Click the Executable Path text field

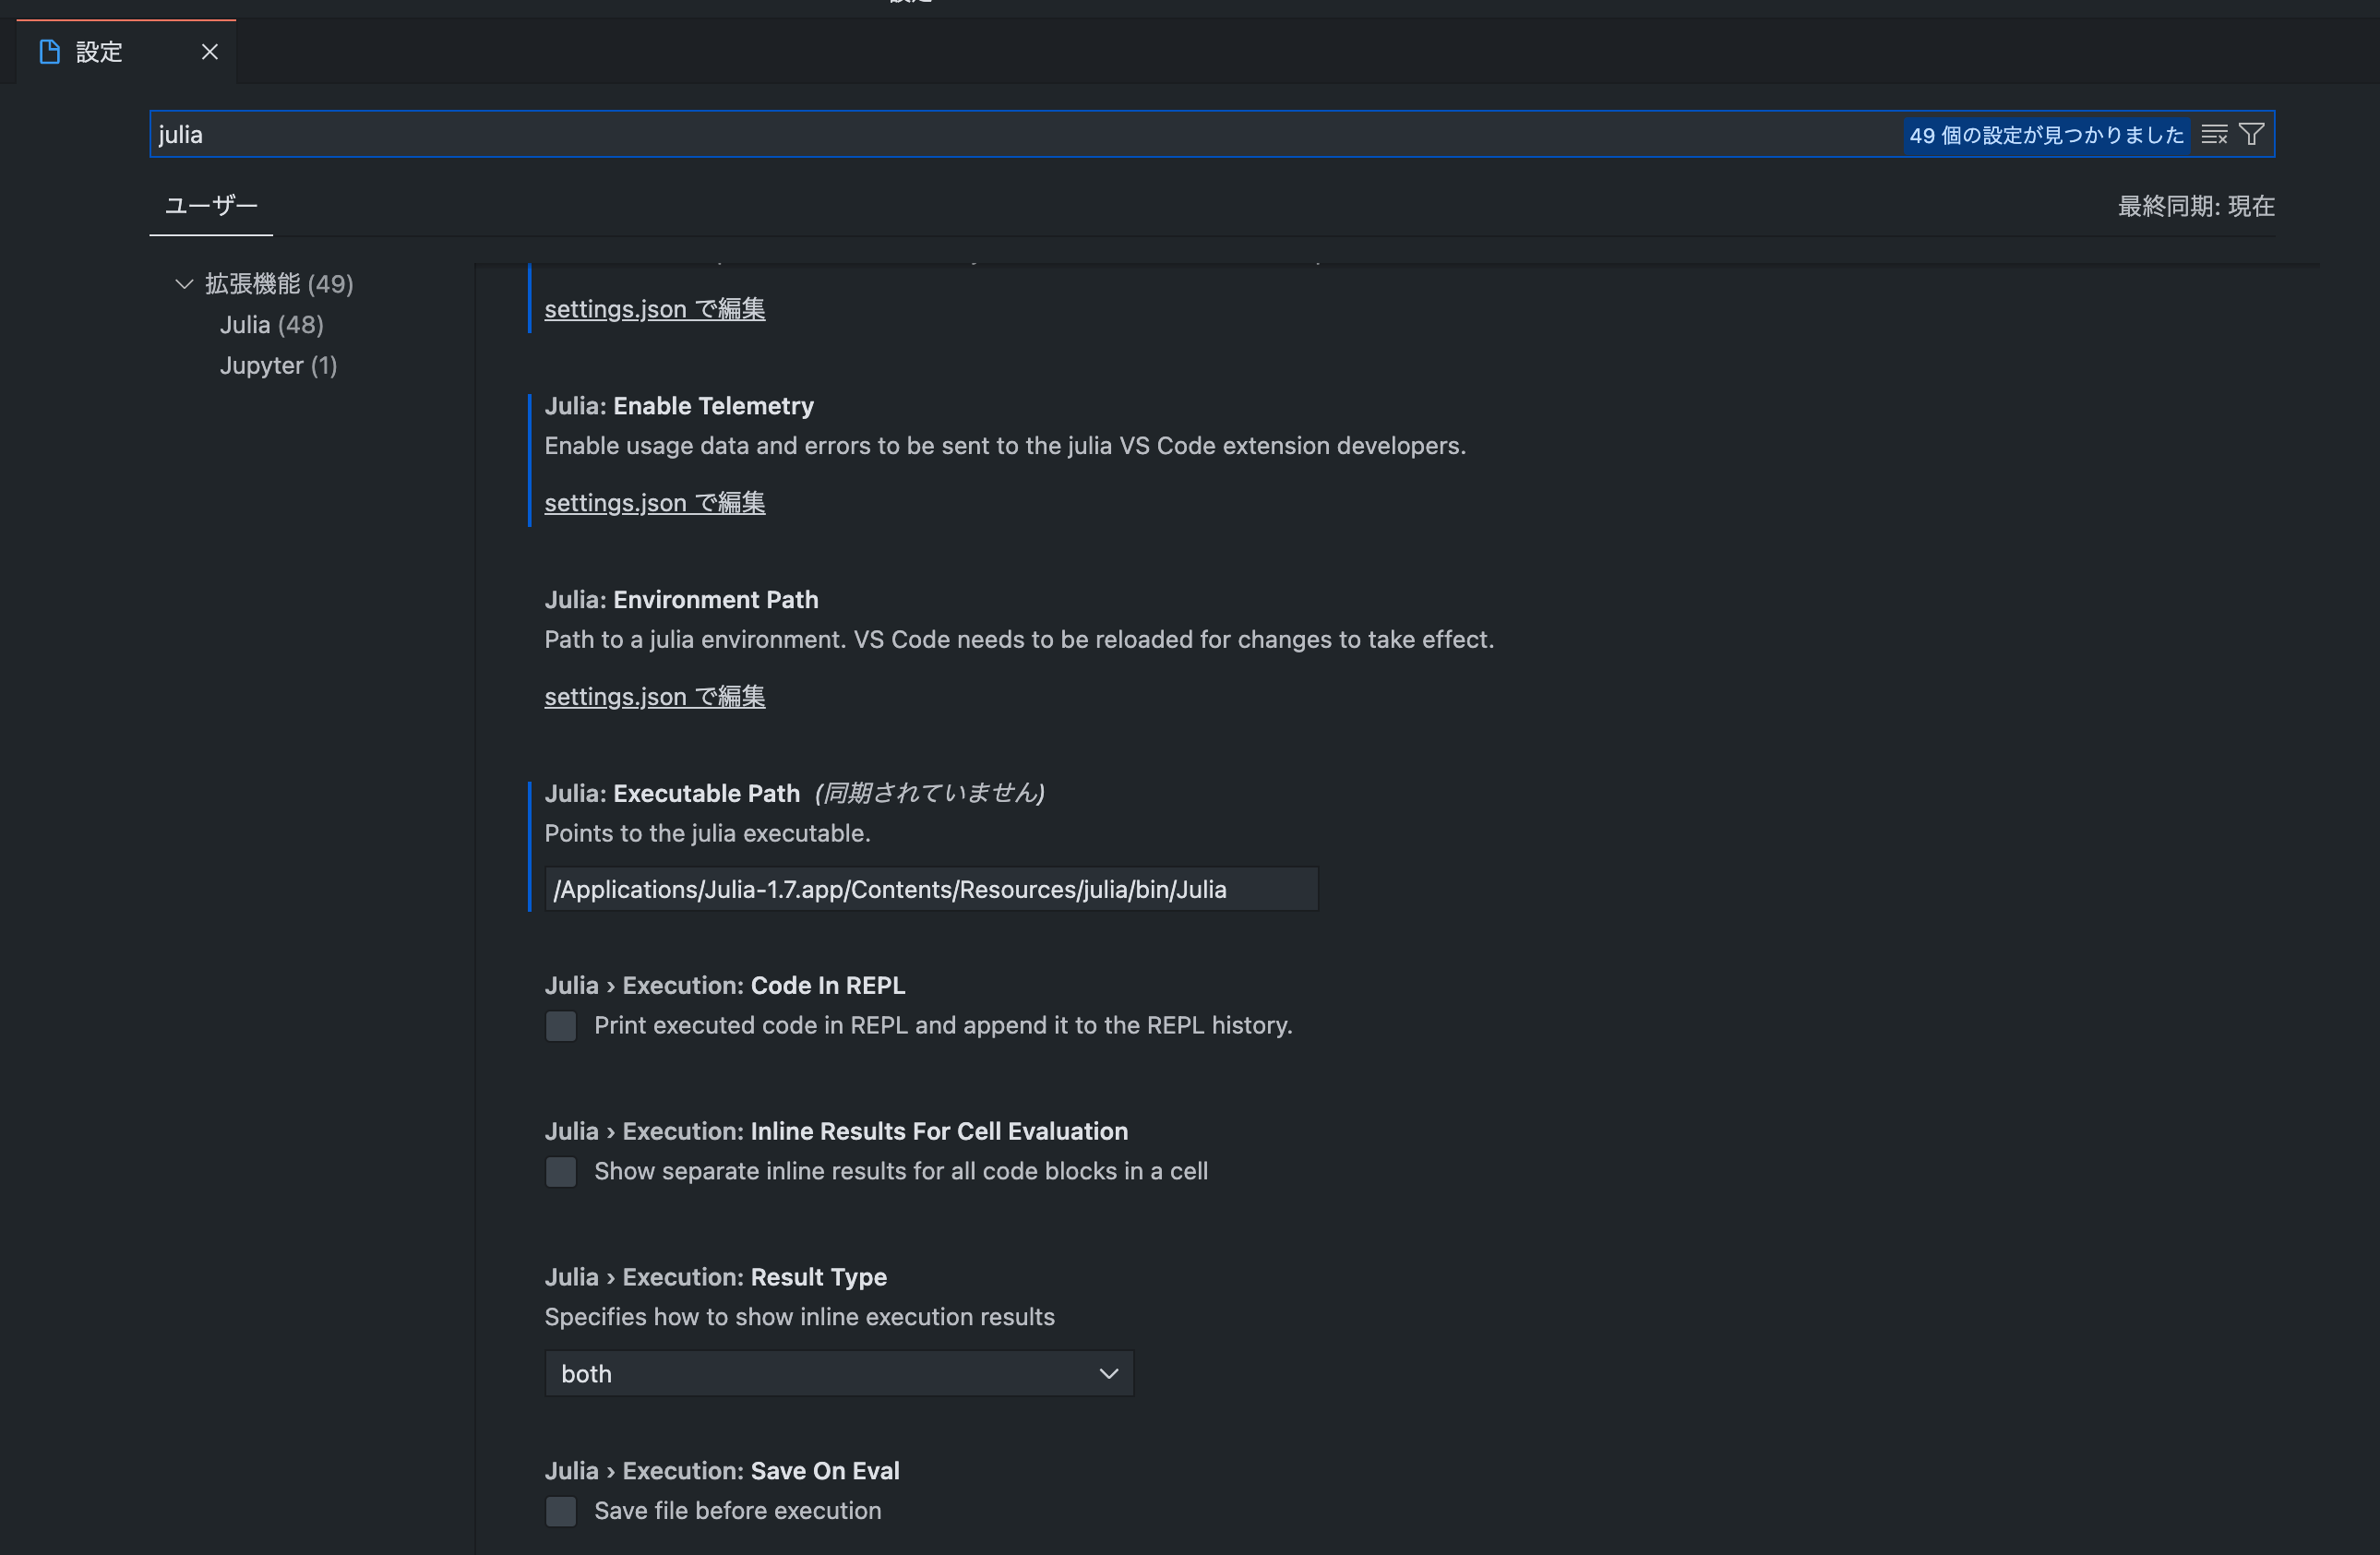pyautogui.click(x=931, y=889)
